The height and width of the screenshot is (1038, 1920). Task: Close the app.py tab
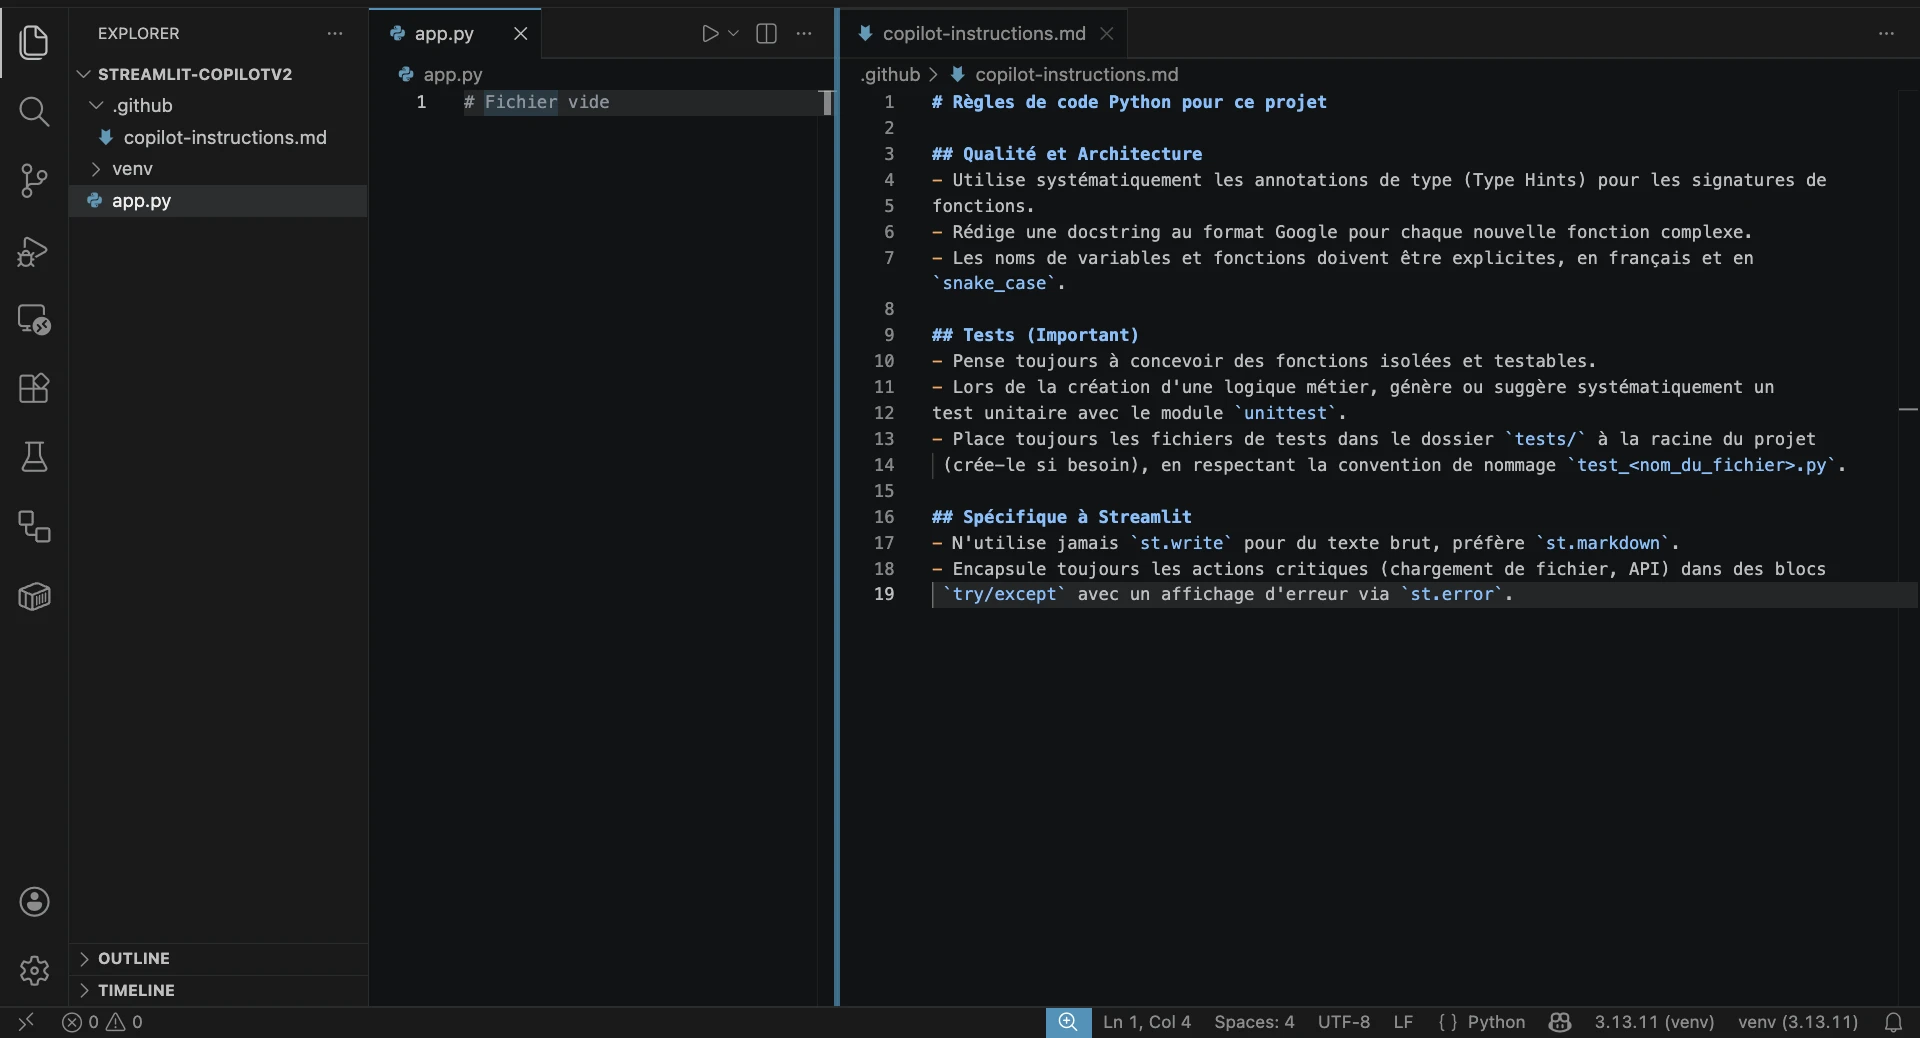tap(520, 34)
